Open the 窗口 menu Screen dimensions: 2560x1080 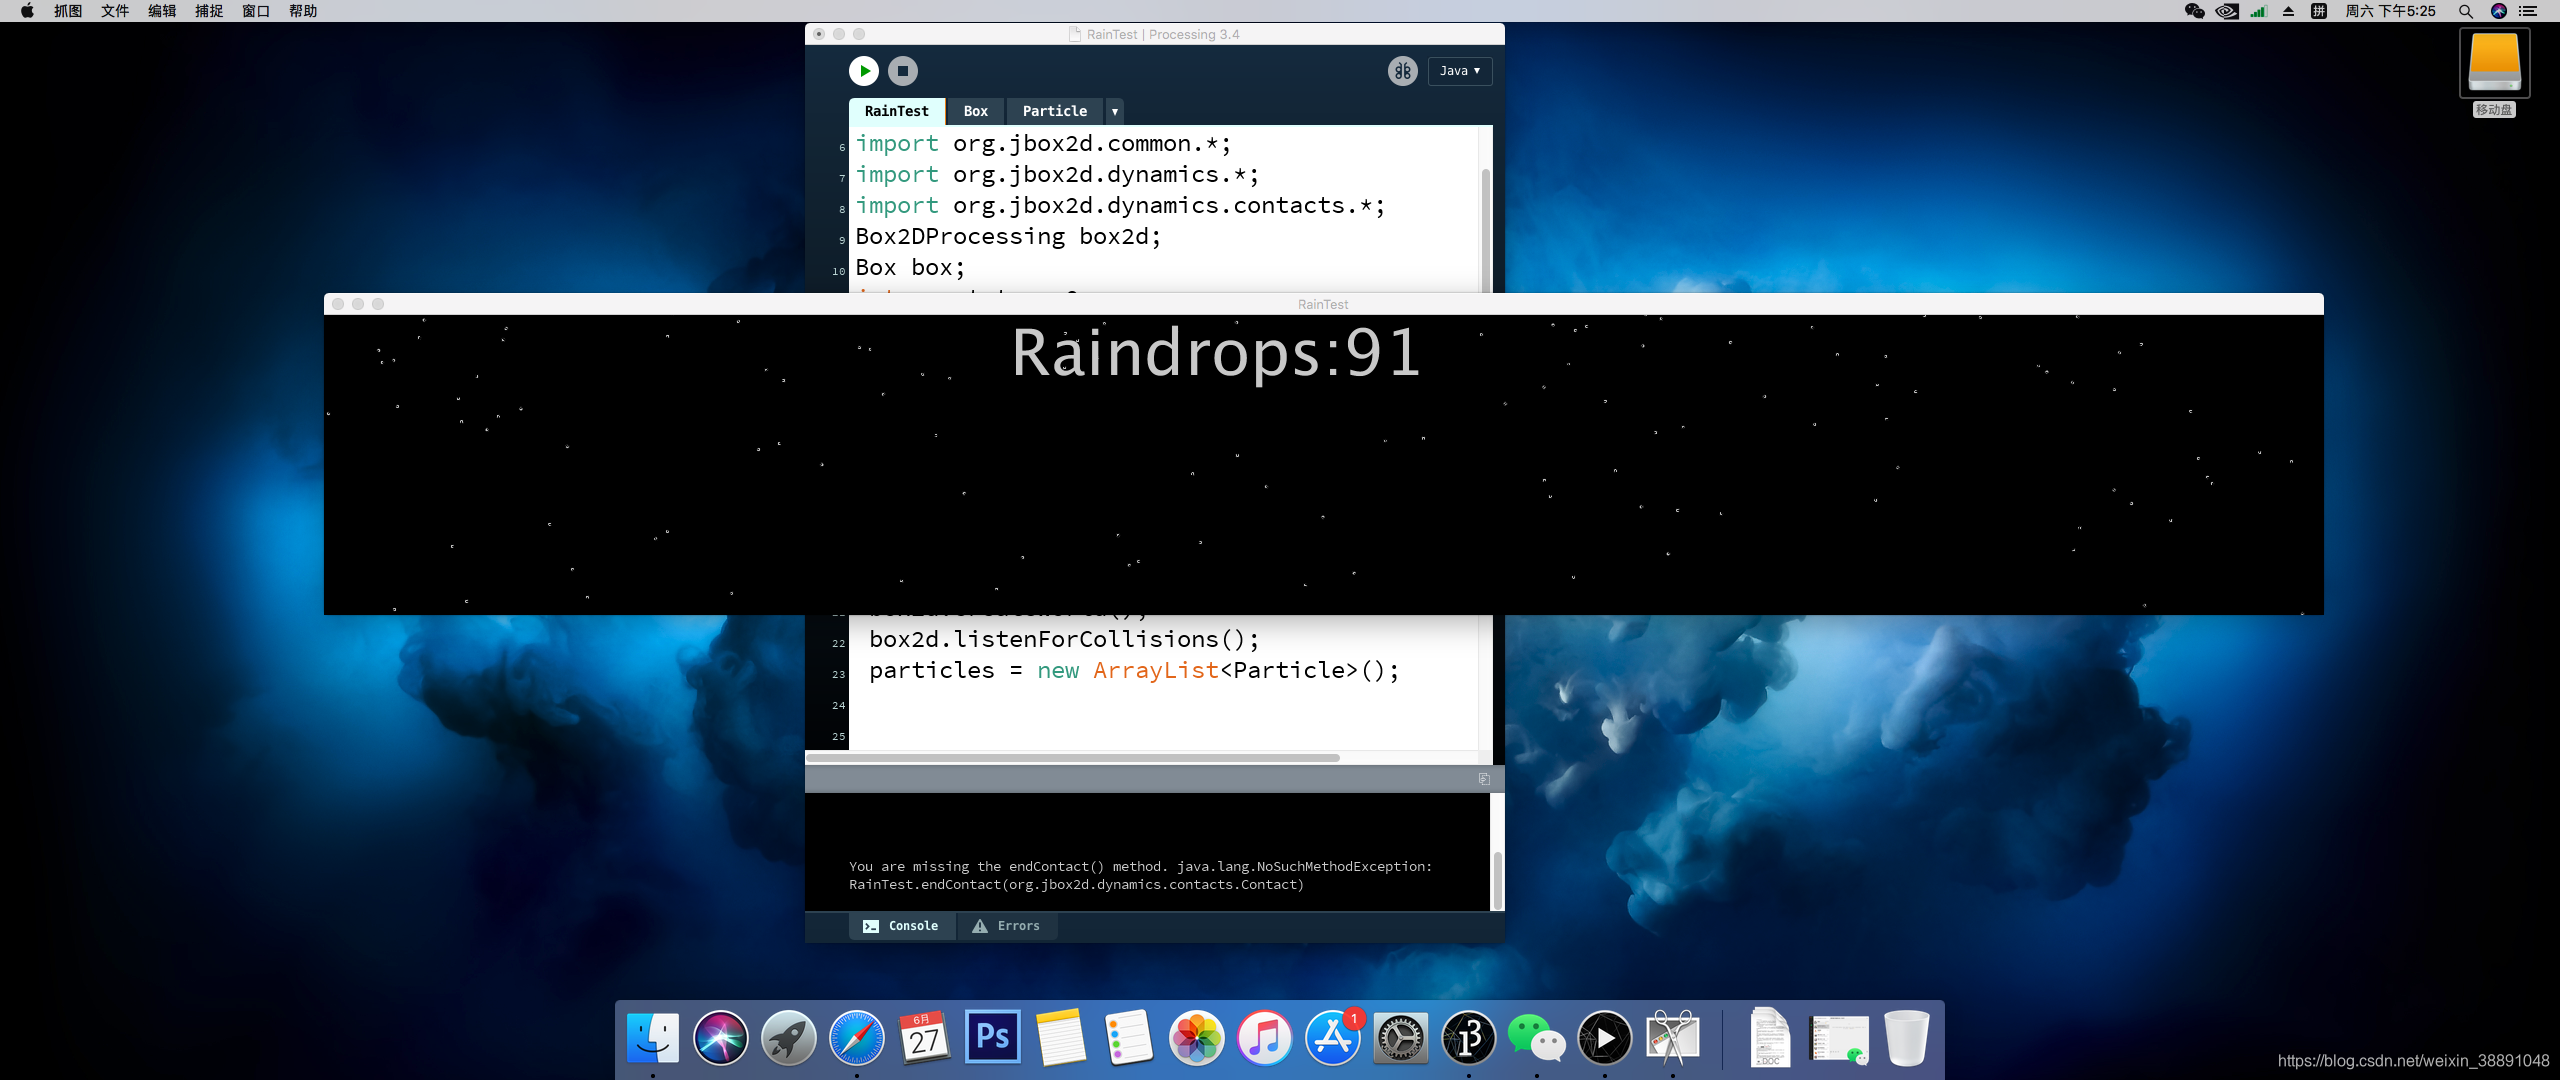coord(256,11)
